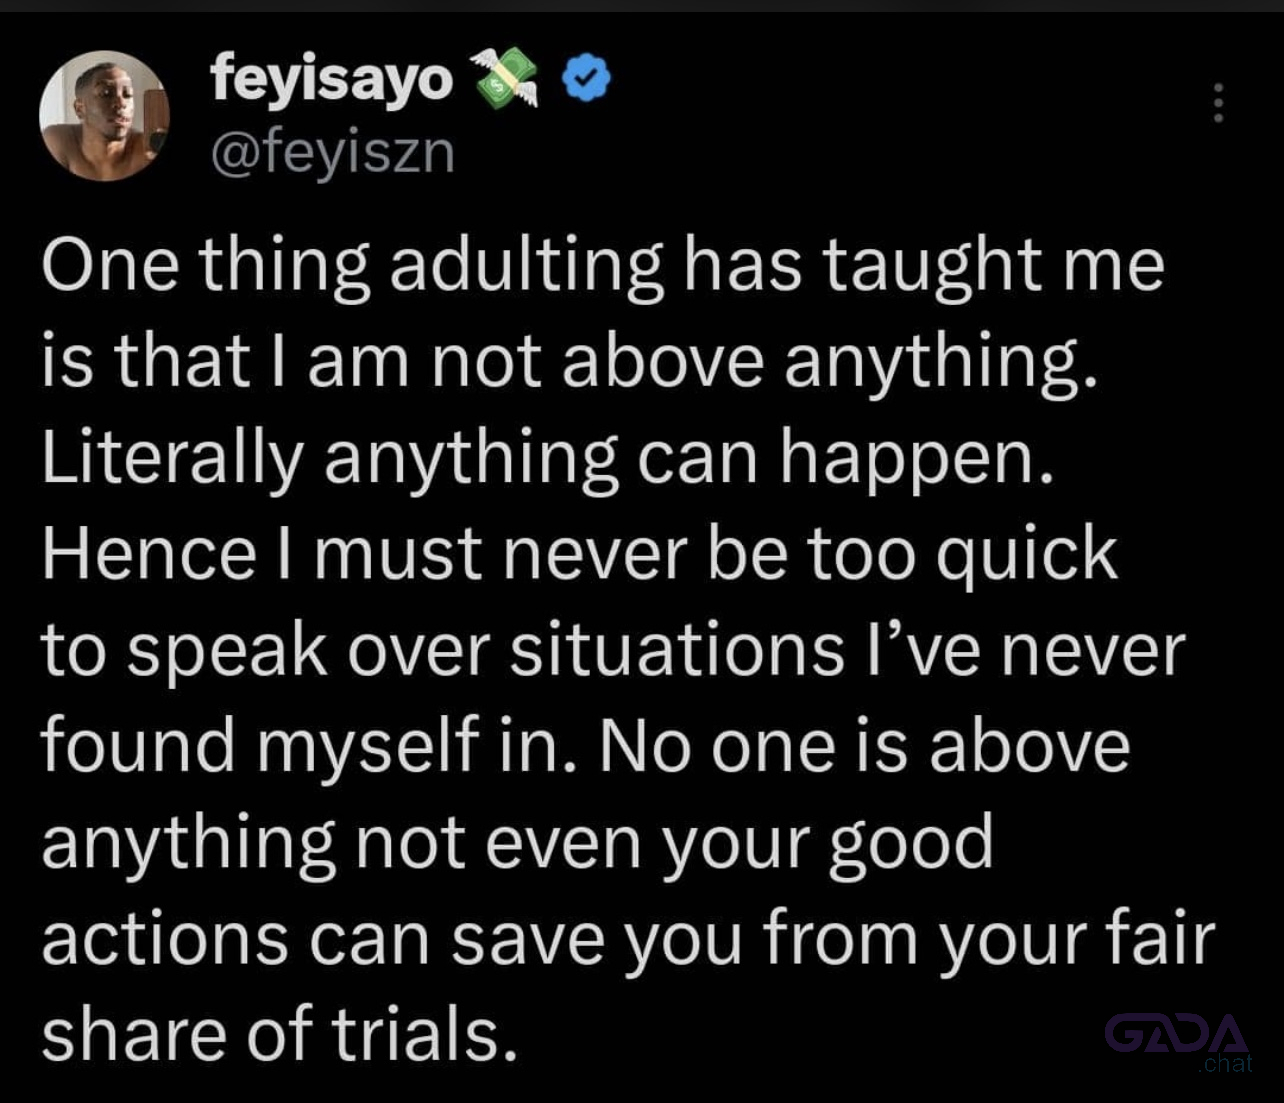
Task: Click the display name feyisayo
Action: pos(332,78)
